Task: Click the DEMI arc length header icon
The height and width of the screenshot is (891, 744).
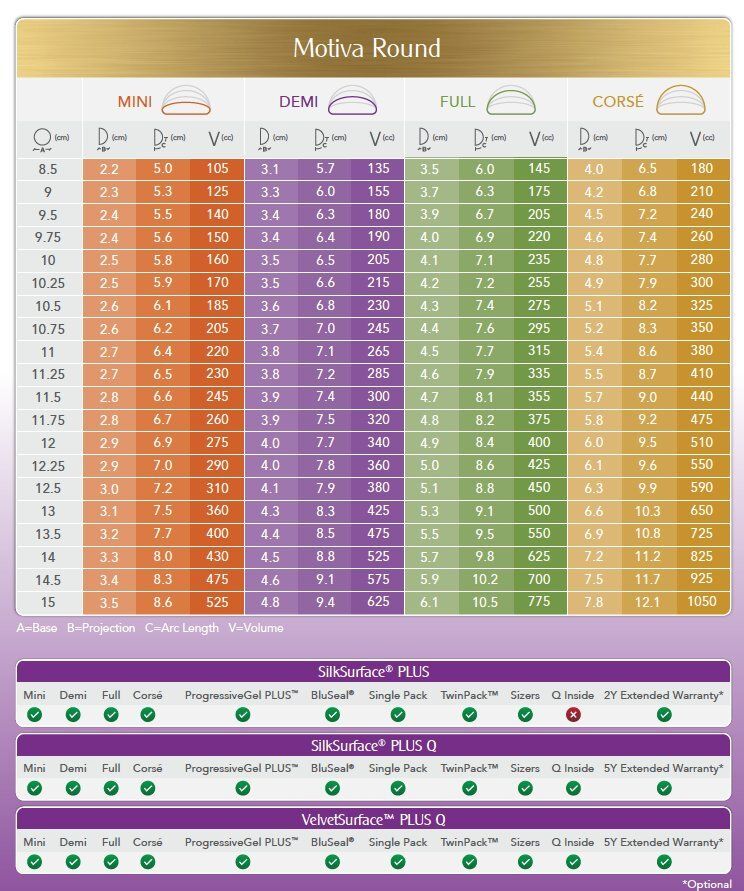Action: click(x=330, y=140)
